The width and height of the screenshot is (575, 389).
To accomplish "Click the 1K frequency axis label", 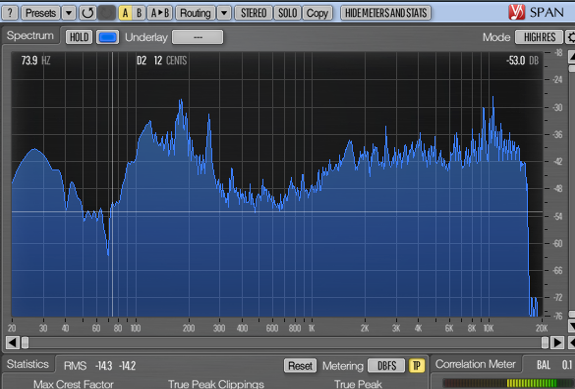I will [312, 328].
